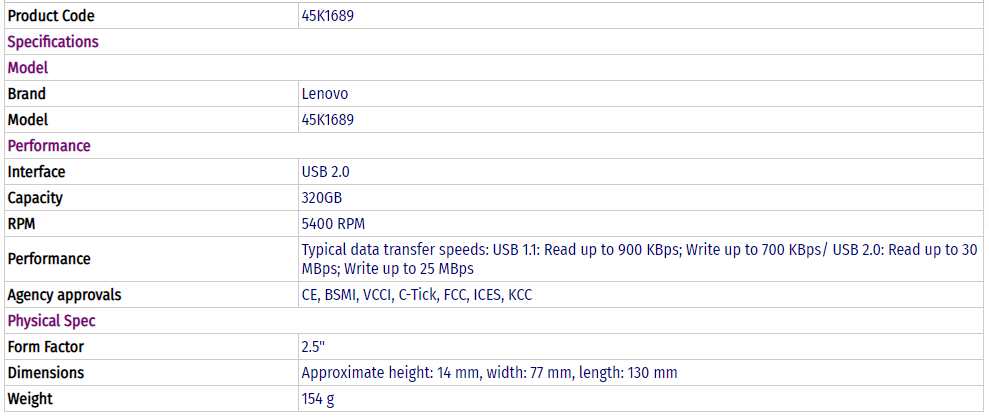Viewport: 989px width, 419px height.
Task: Click the Product Code row label
Action: pyautogui.click(x=51, y=16)
